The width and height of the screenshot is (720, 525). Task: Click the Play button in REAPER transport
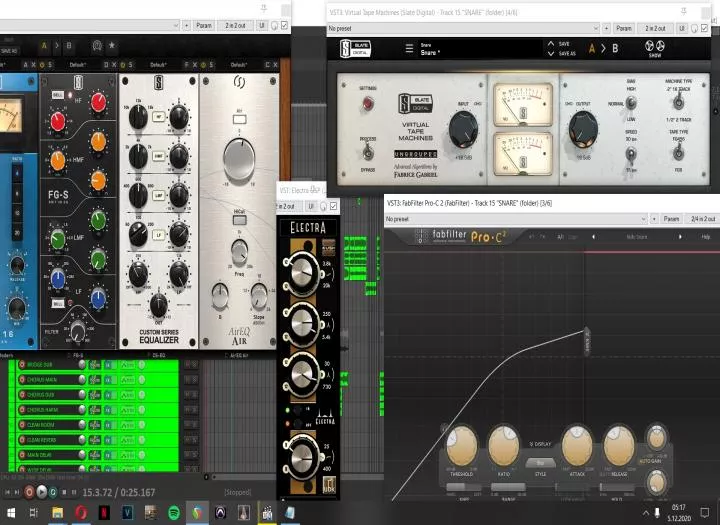[41, 492]
